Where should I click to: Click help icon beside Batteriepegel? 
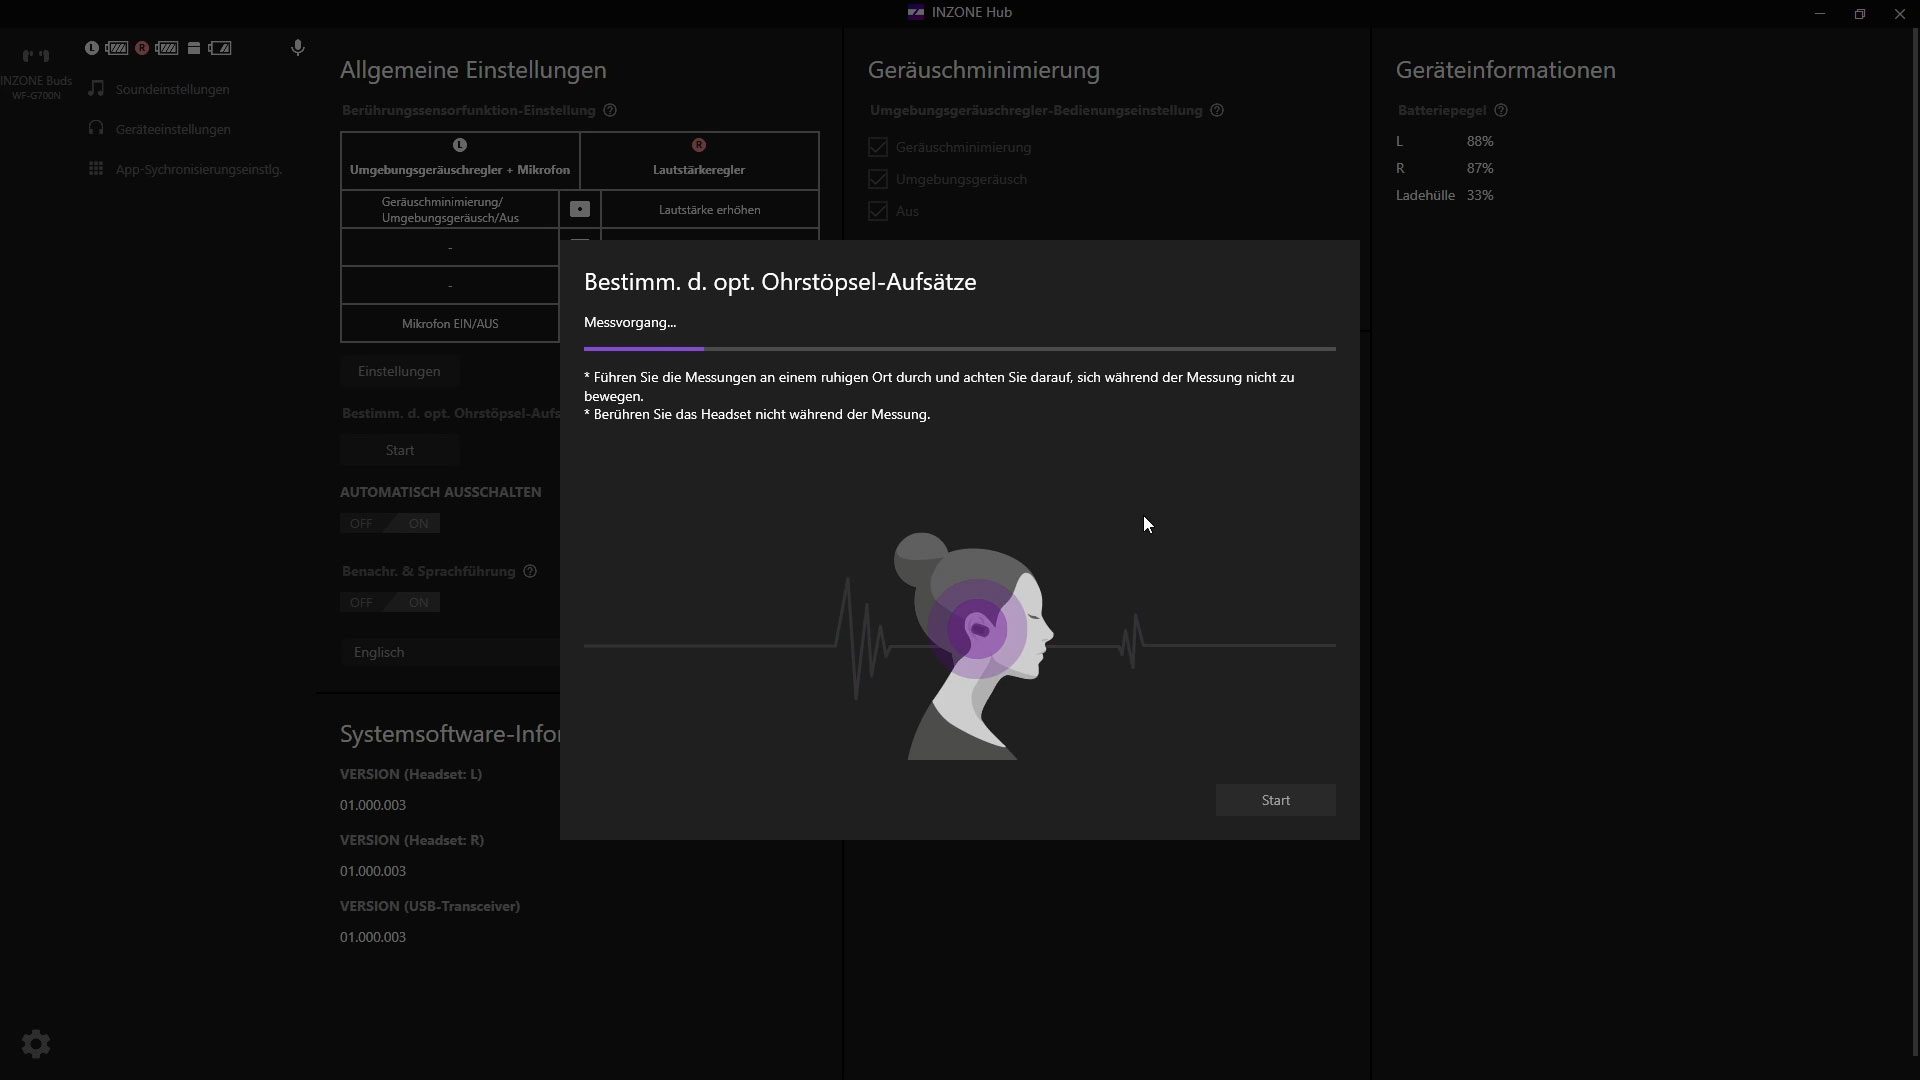1500,110
